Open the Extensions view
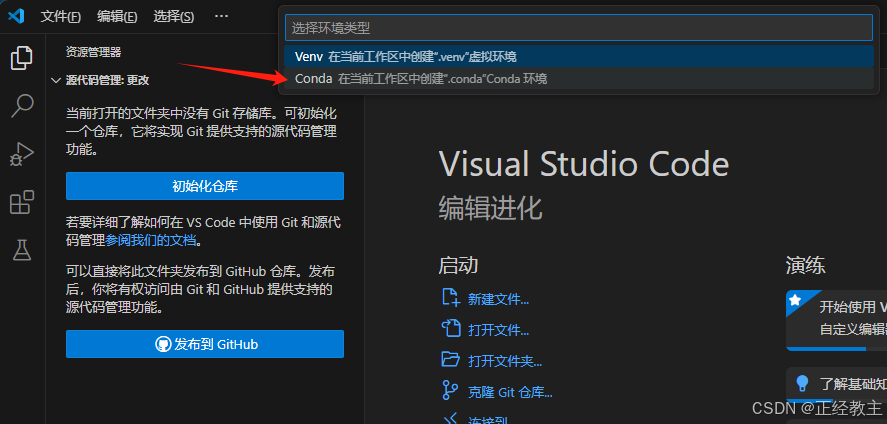 22,202
